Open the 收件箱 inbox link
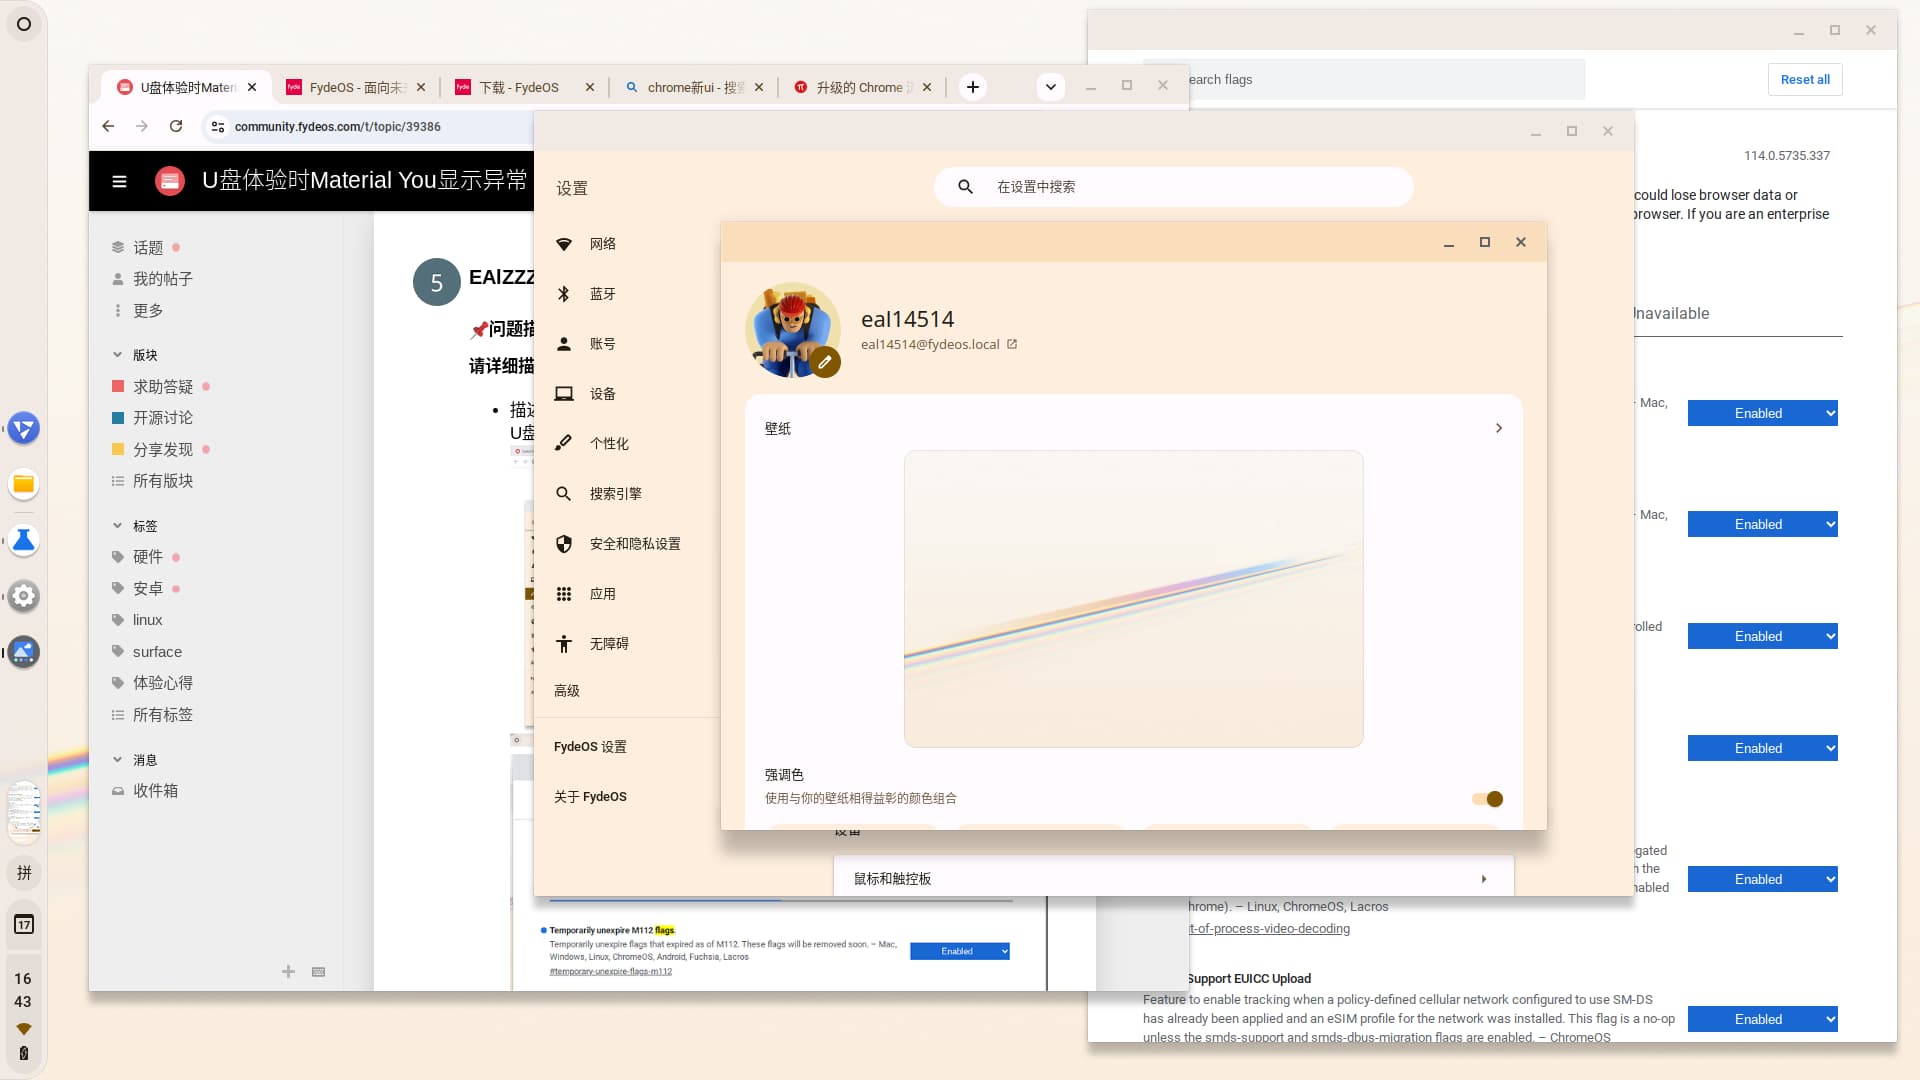The width and height of the screenshot is (1920, 1080). tap(155, 791)
